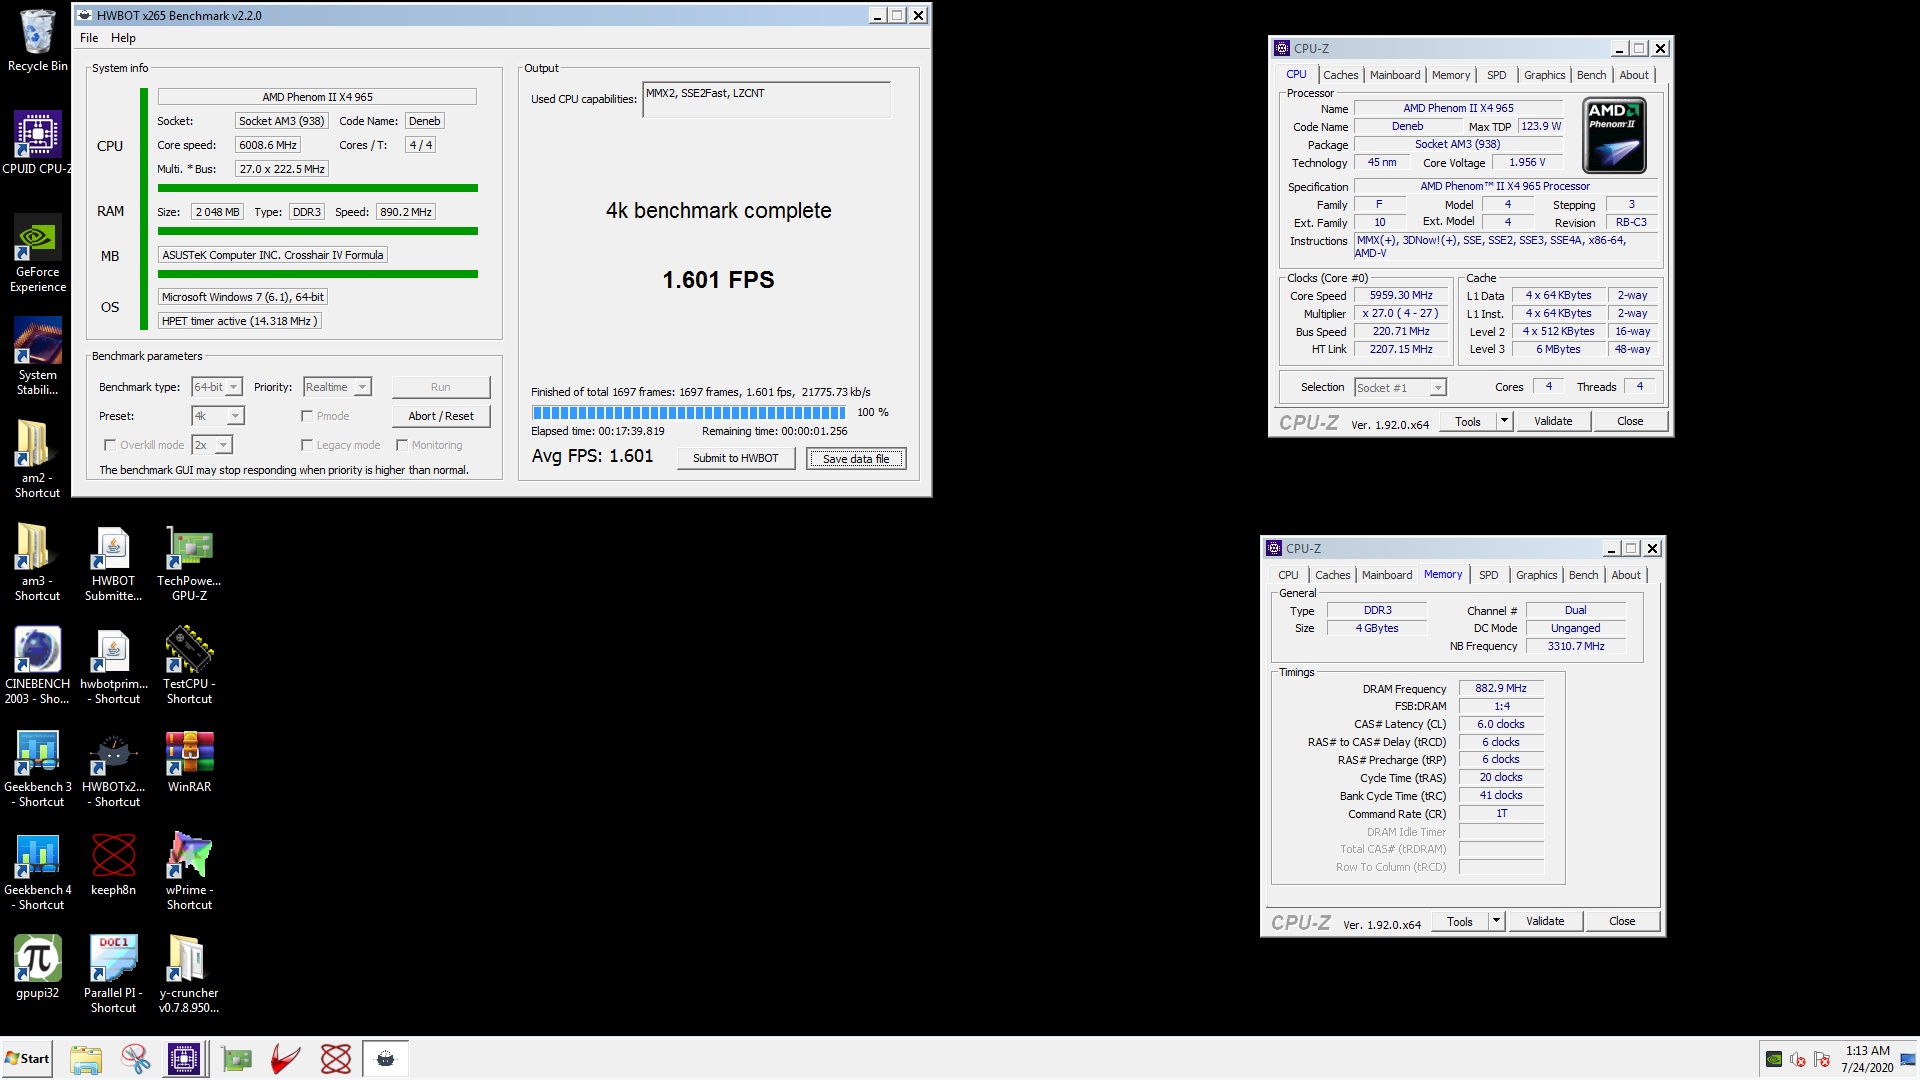
Task: Open WinRAR desktop icon
Action: pyautogui.click(x=189, y=762)
